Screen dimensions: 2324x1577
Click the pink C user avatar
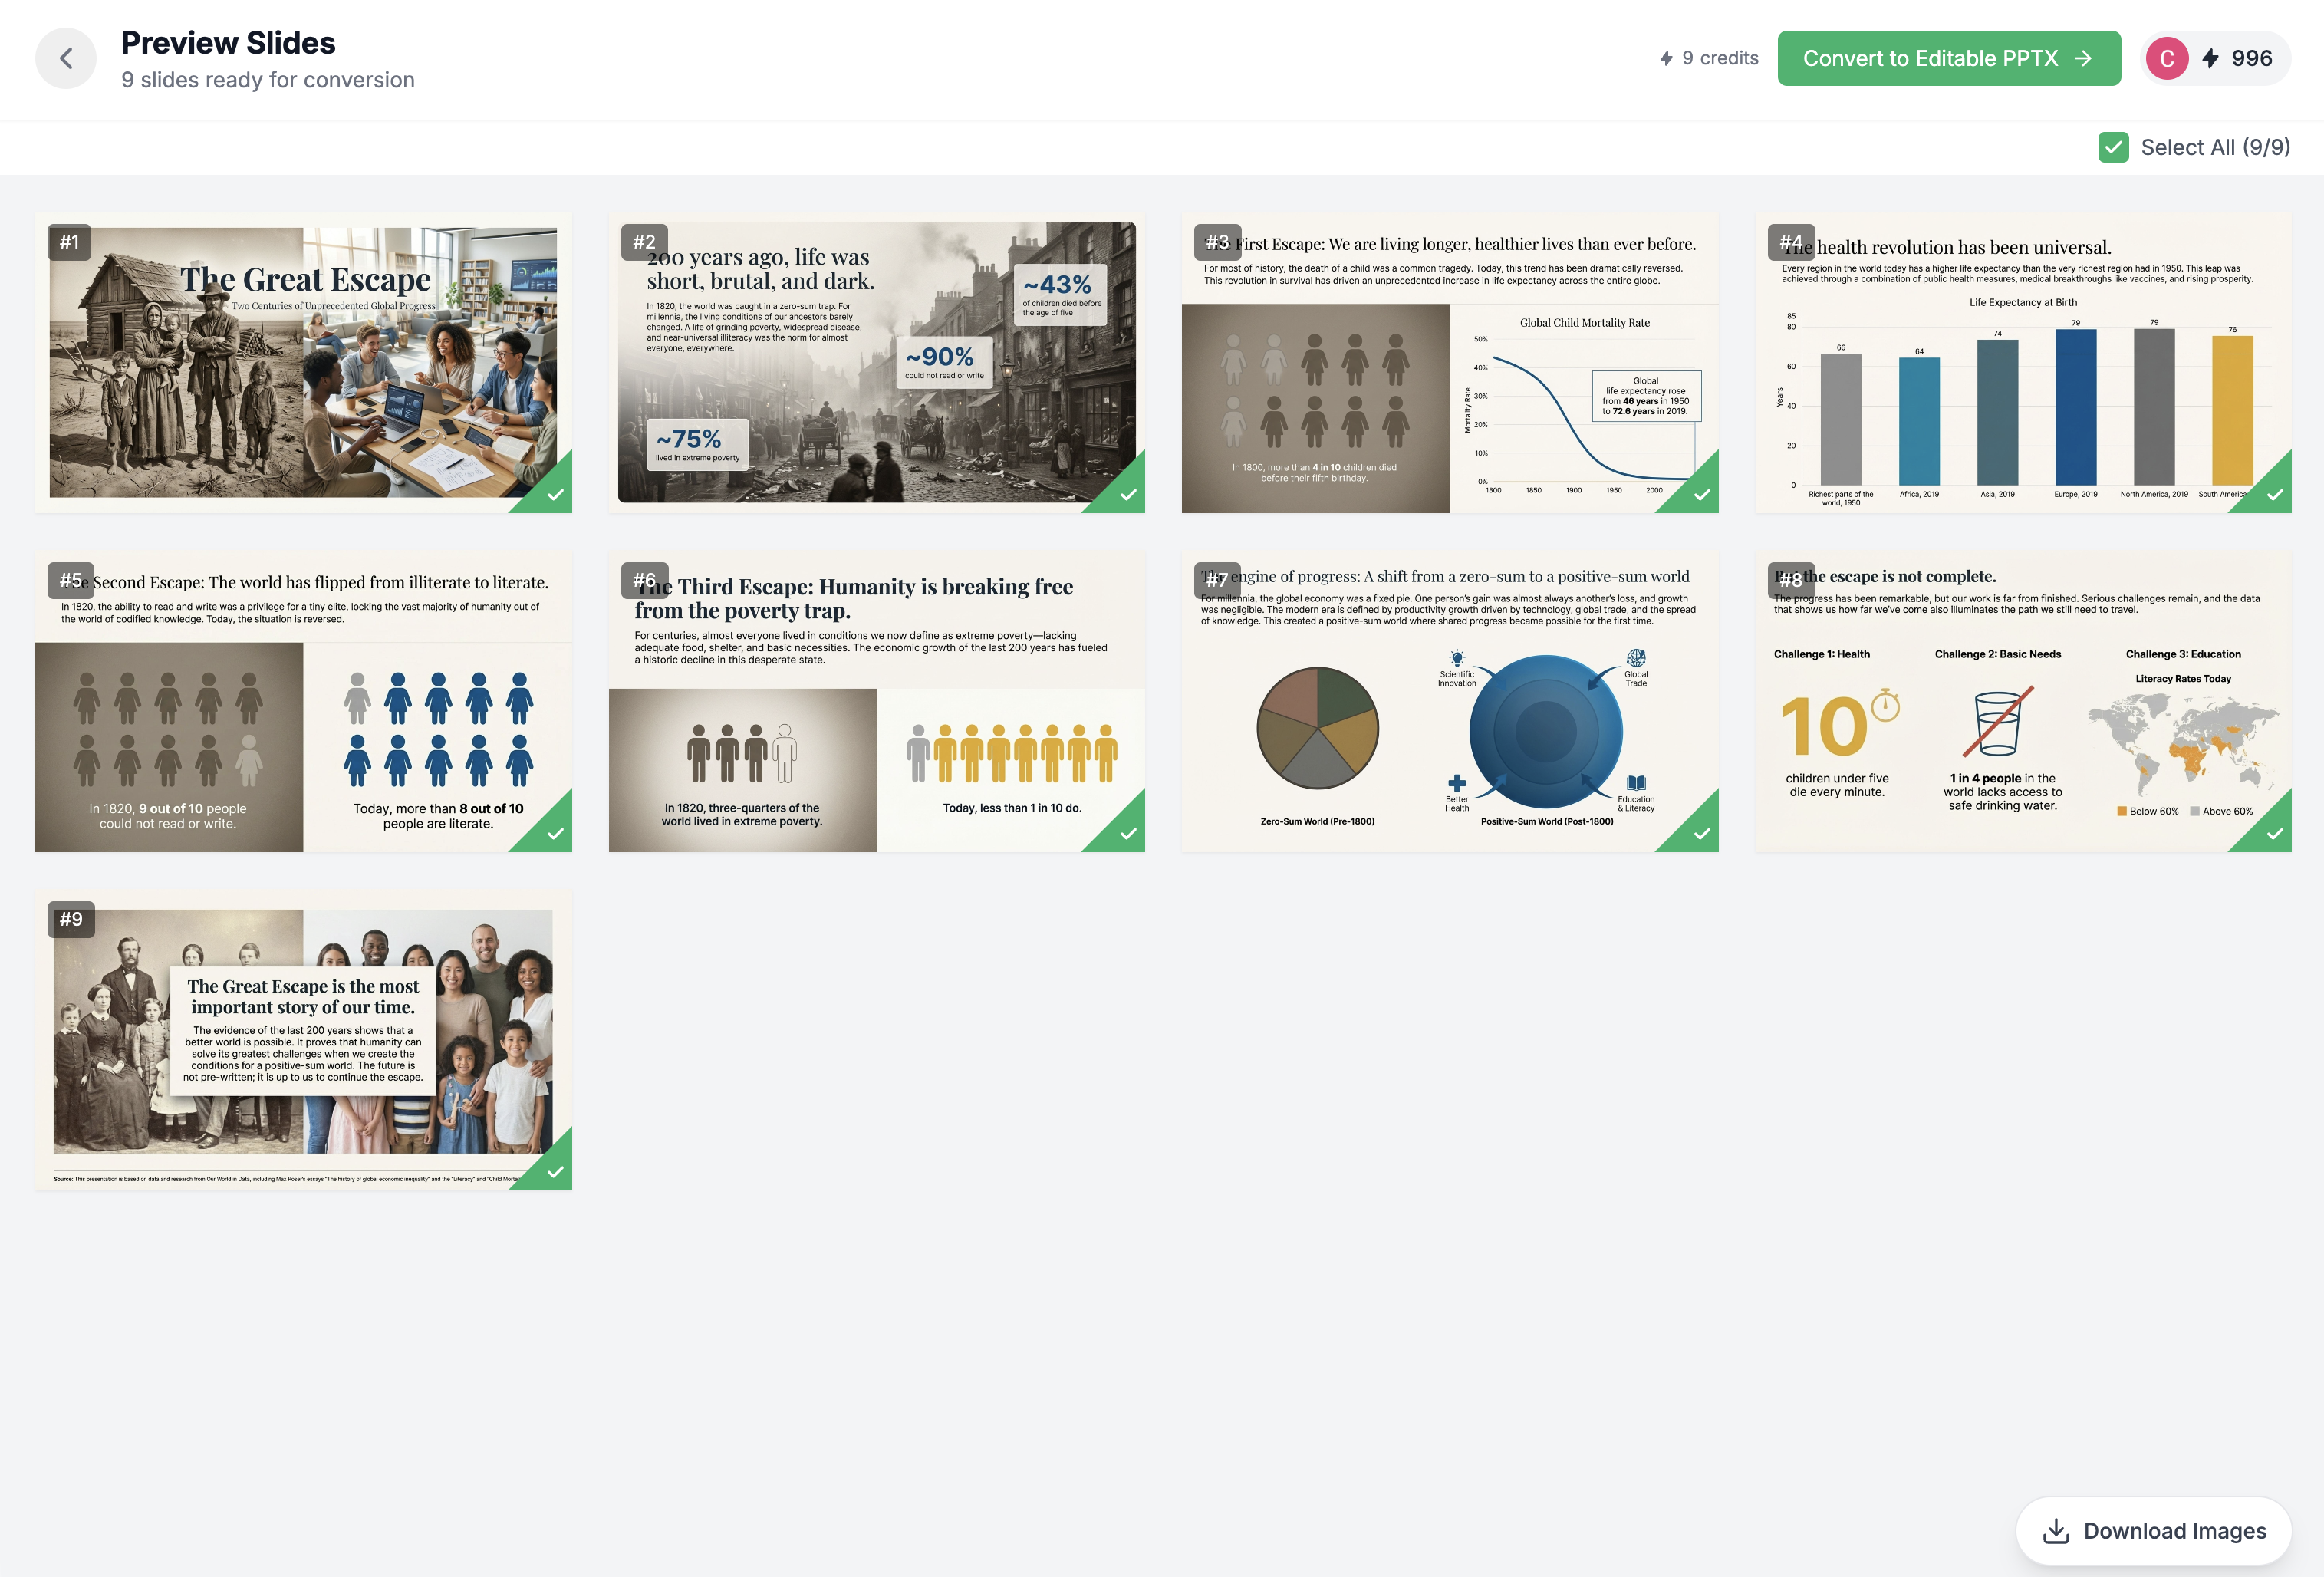(2167, 58)
